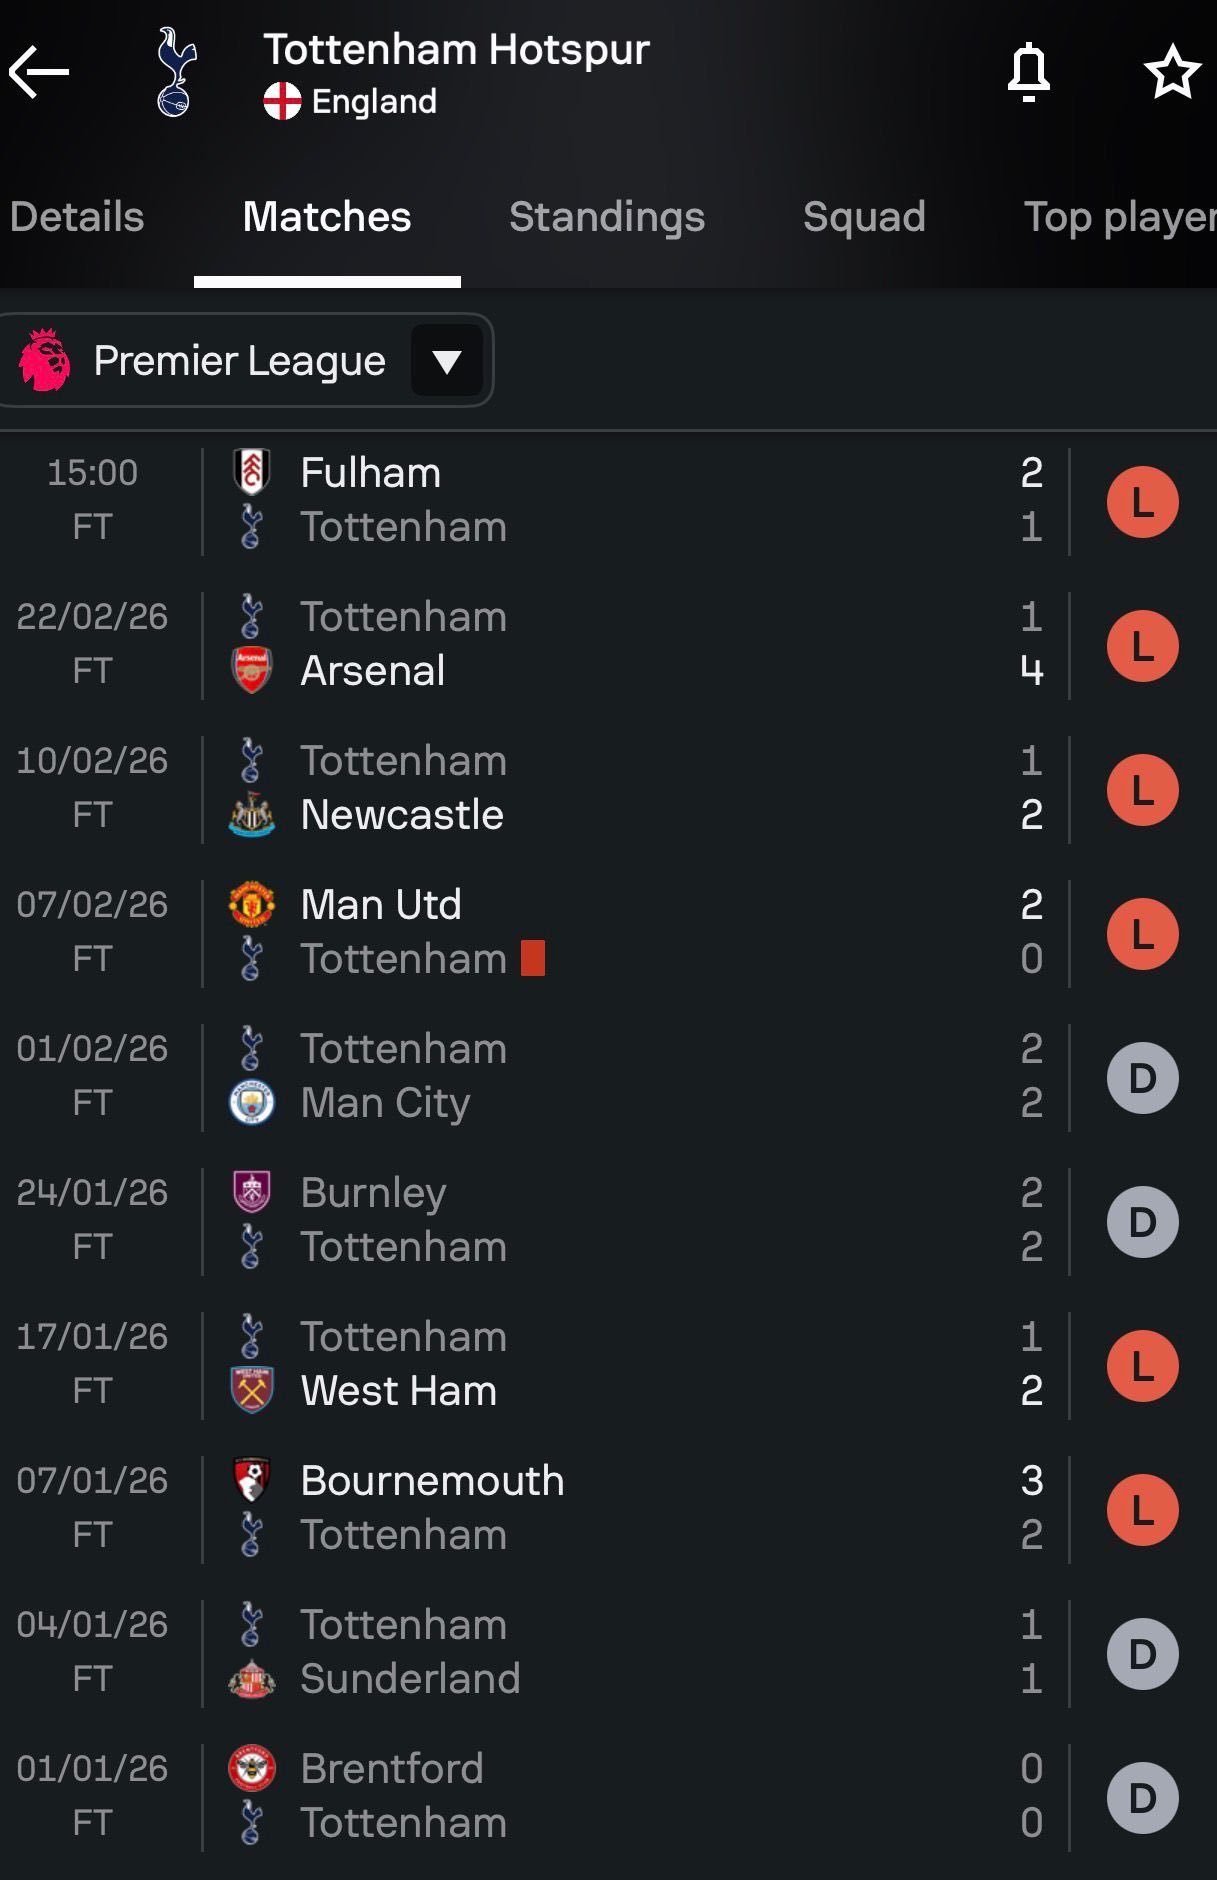
Task: Click the loss badge on Bournemouth match
Action: click(x=1142, y=1510)
